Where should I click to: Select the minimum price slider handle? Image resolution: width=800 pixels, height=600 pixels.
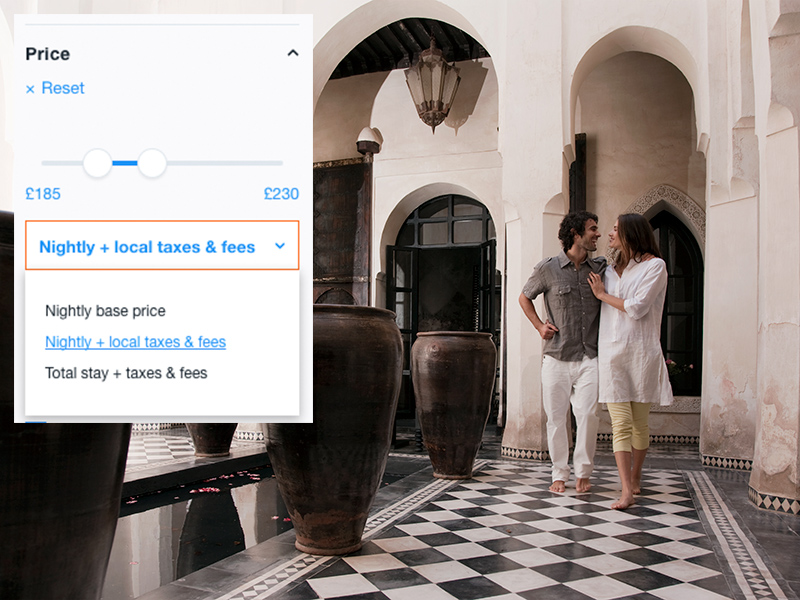coord(97,163)
